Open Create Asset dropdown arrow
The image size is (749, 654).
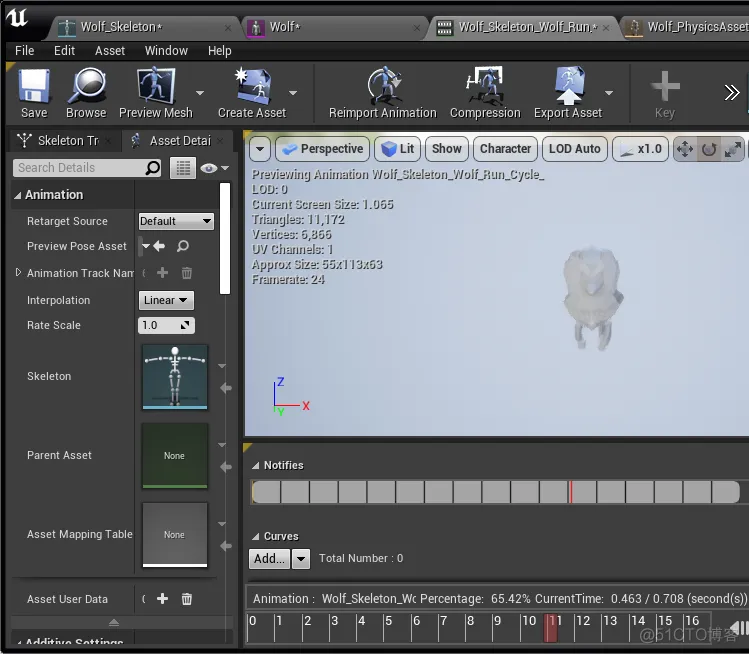(x=293, y=93)
